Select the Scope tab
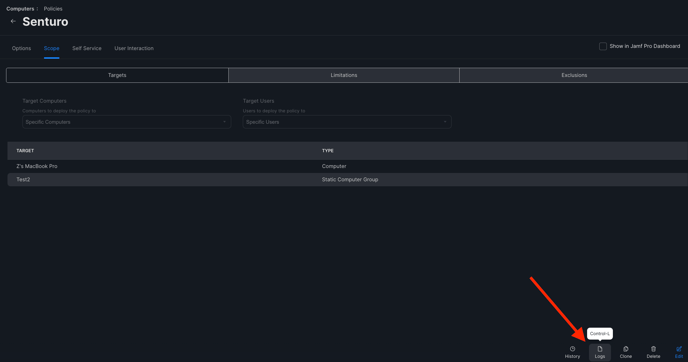The width and height of the screenshot is (688, 362). 51,48
